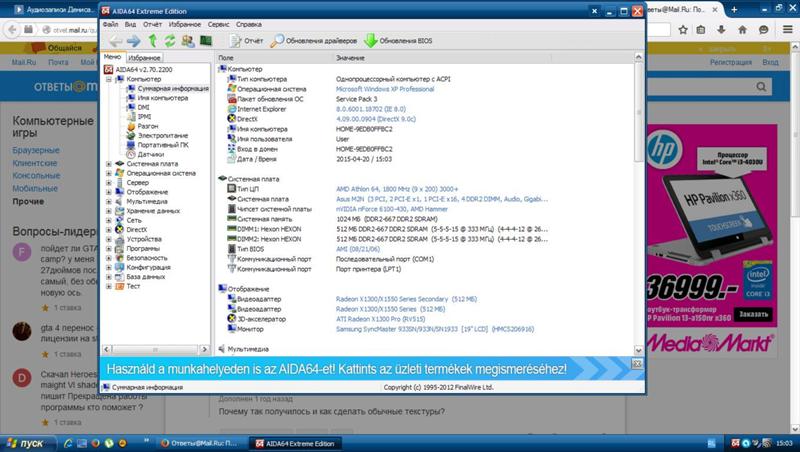Click the tree horizontal scrollbar right arrow
800x452 pixels.
point(204,349)
